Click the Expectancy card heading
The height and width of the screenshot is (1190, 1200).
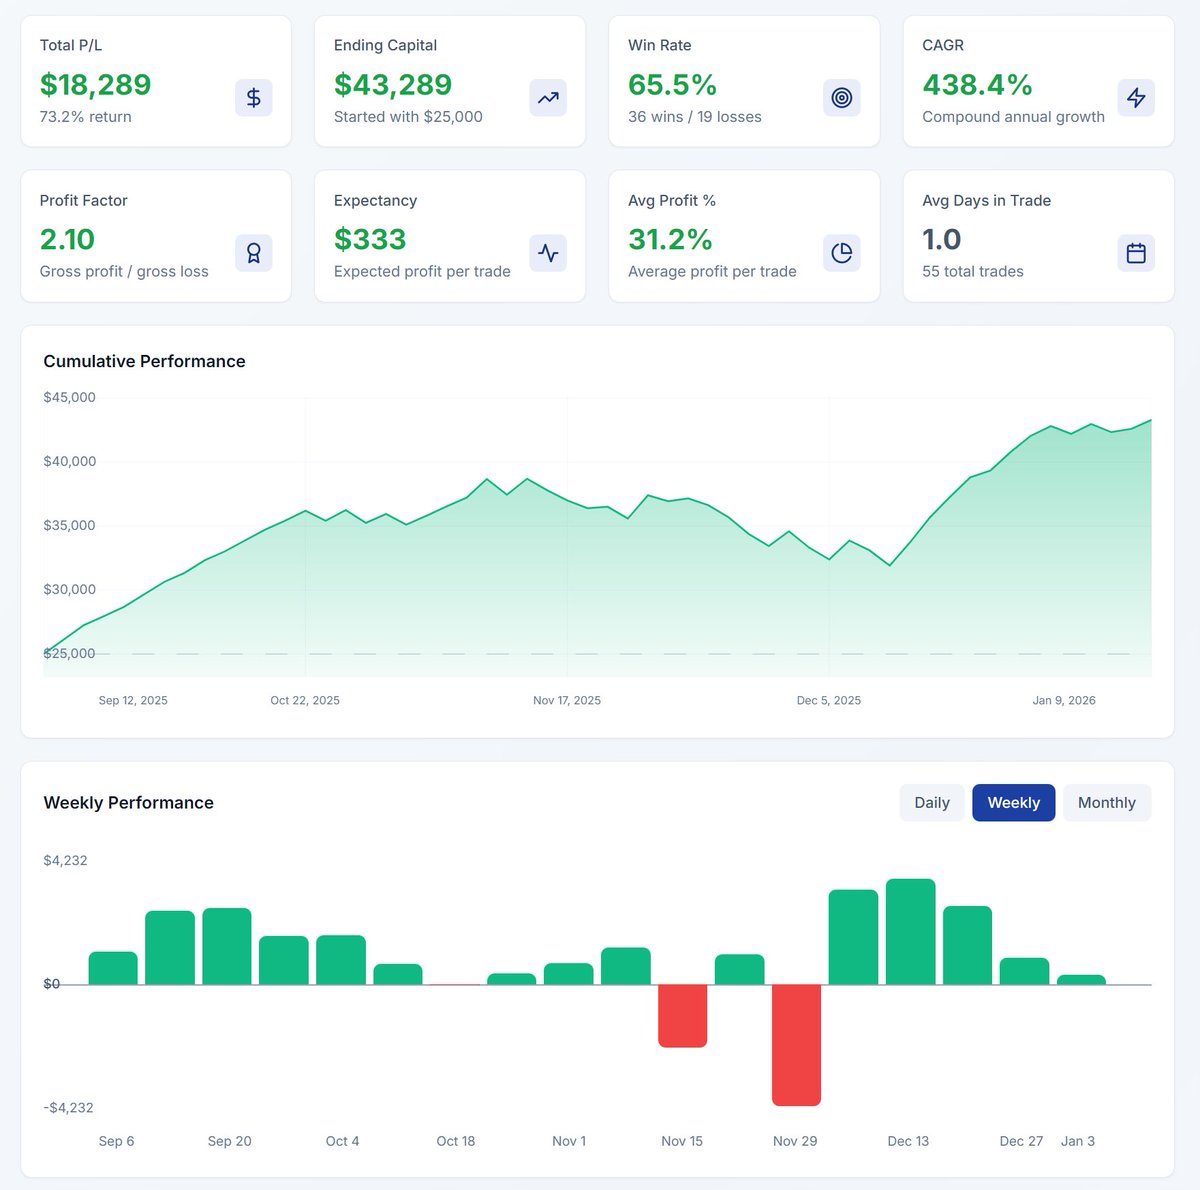click(375, 201)
